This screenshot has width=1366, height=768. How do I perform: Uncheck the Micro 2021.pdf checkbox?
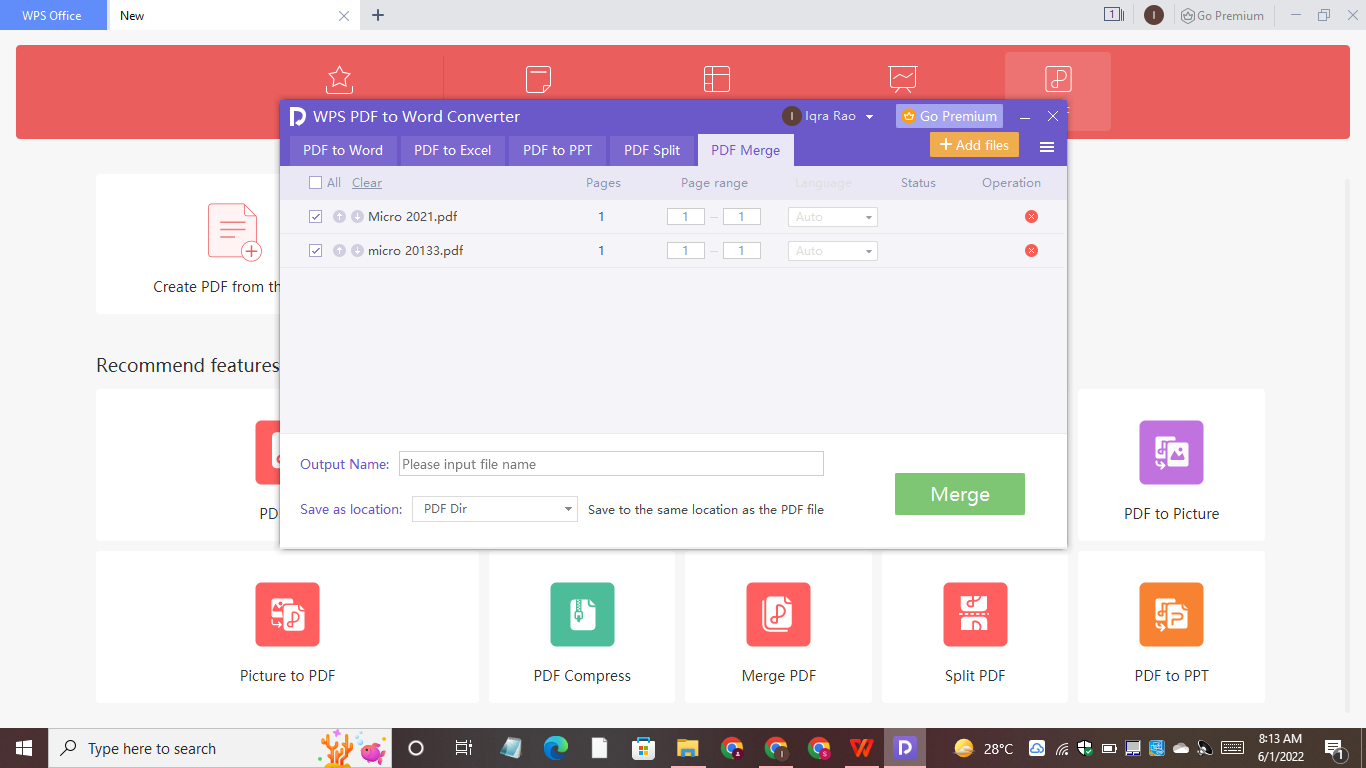pos(316,217)
